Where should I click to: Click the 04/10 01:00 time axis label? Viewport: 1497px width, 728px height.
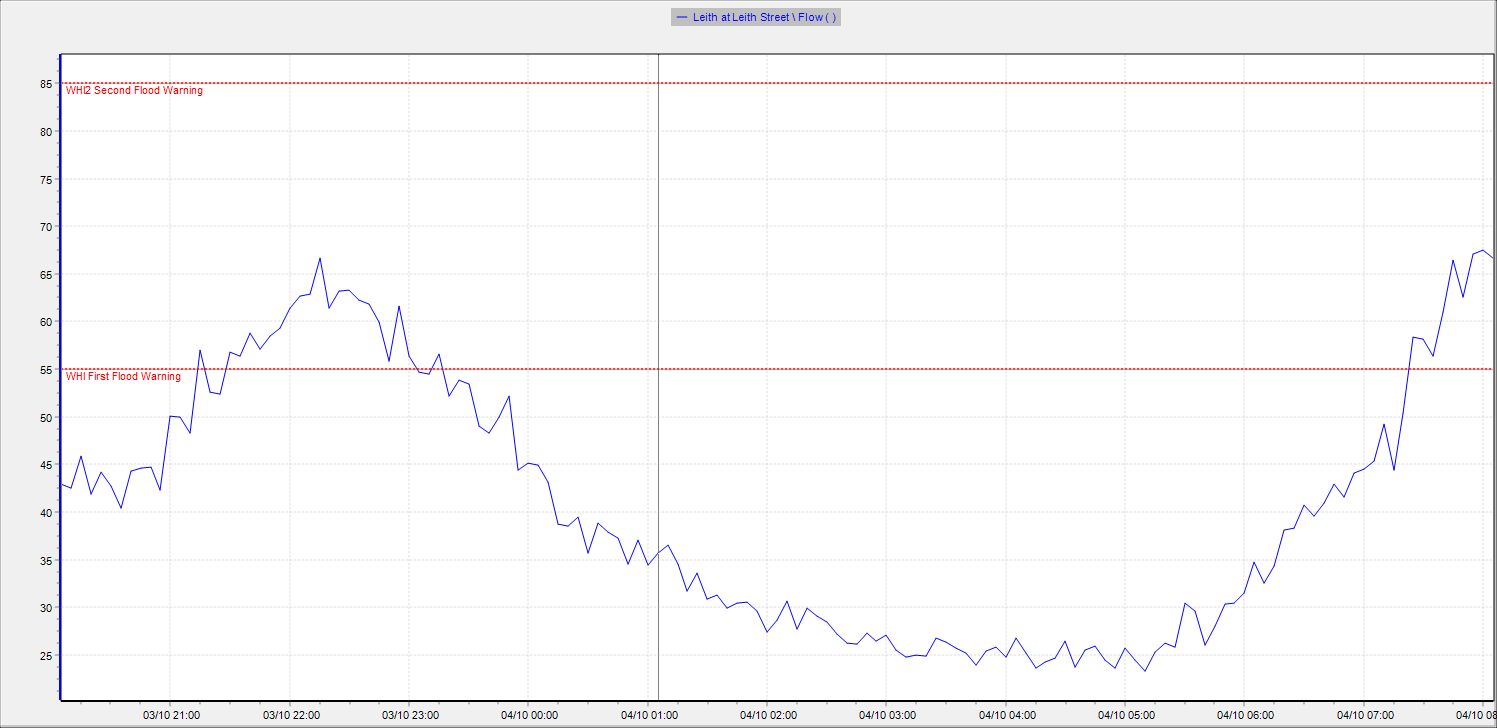pyautogui.click(x=649, y=715)
